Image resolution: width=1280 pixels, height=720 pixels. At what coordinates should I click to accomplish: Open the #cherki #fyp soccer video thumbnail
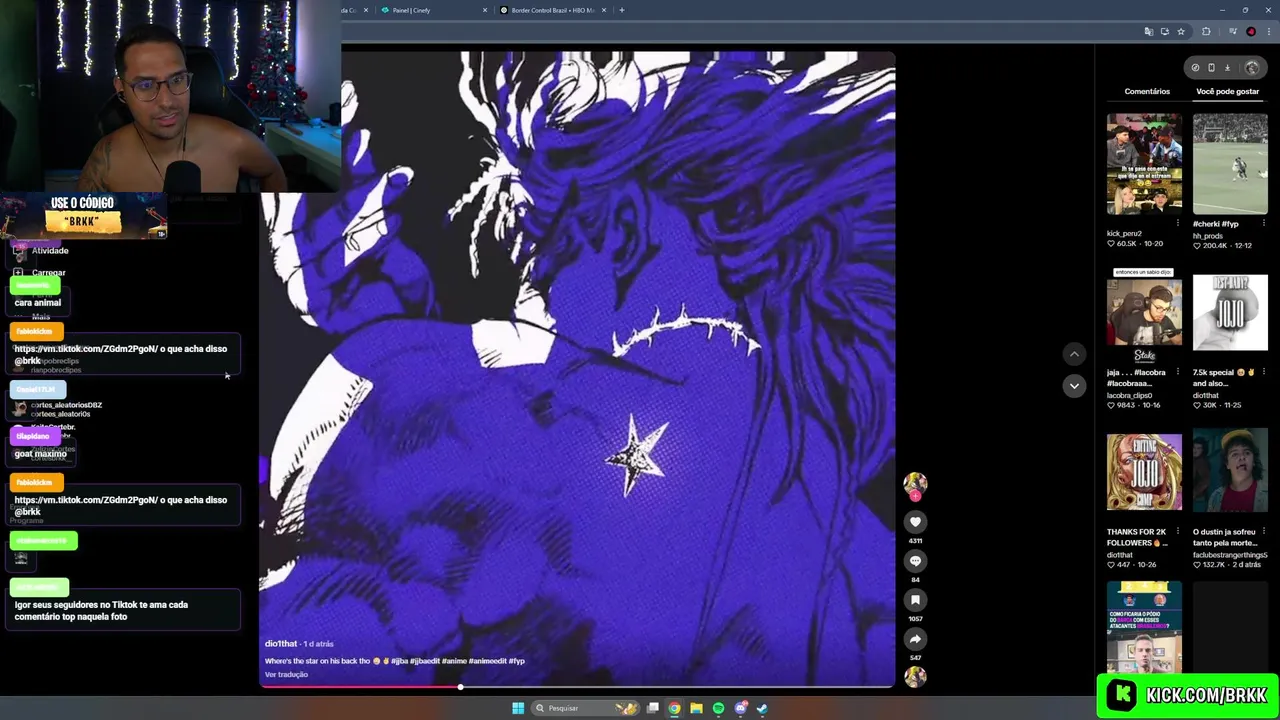pos(1230,164)
